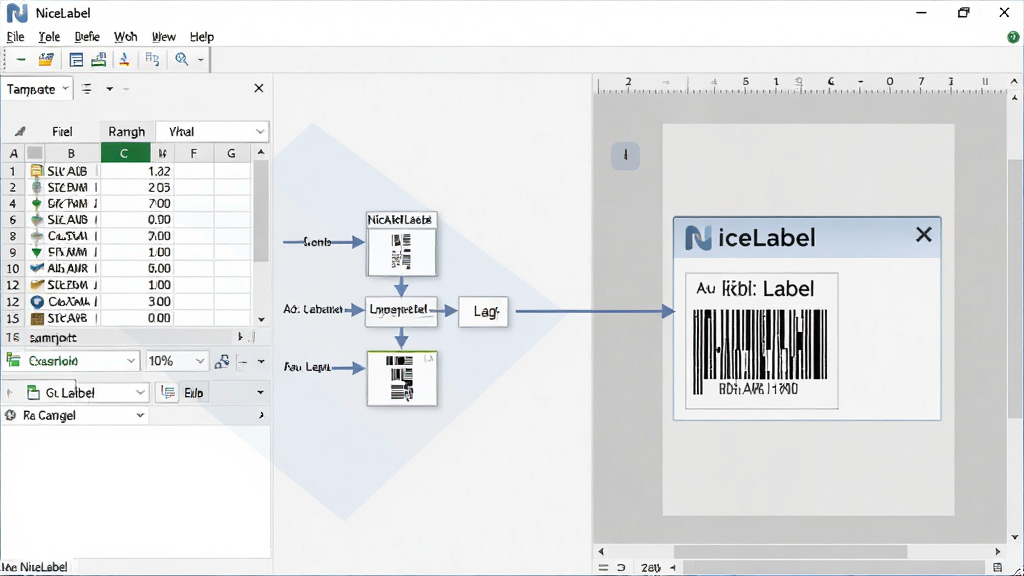Click the NiceLabel logo in the title bar

point(17,13)
